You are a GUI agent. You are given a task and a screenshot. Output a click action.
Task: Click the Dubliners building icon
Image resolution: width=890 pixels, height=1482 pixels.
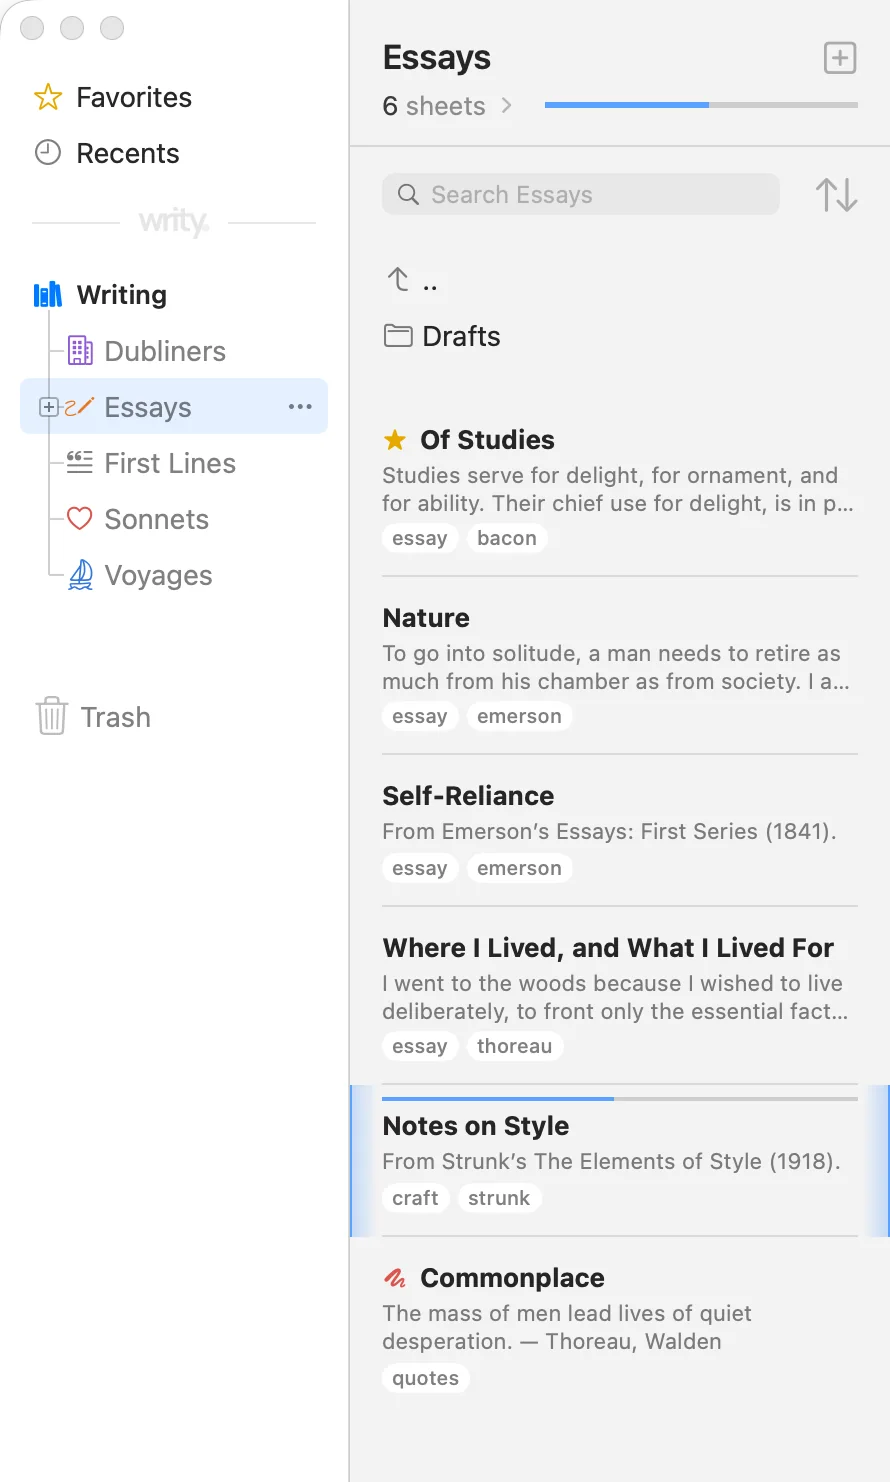click(80, 351)
